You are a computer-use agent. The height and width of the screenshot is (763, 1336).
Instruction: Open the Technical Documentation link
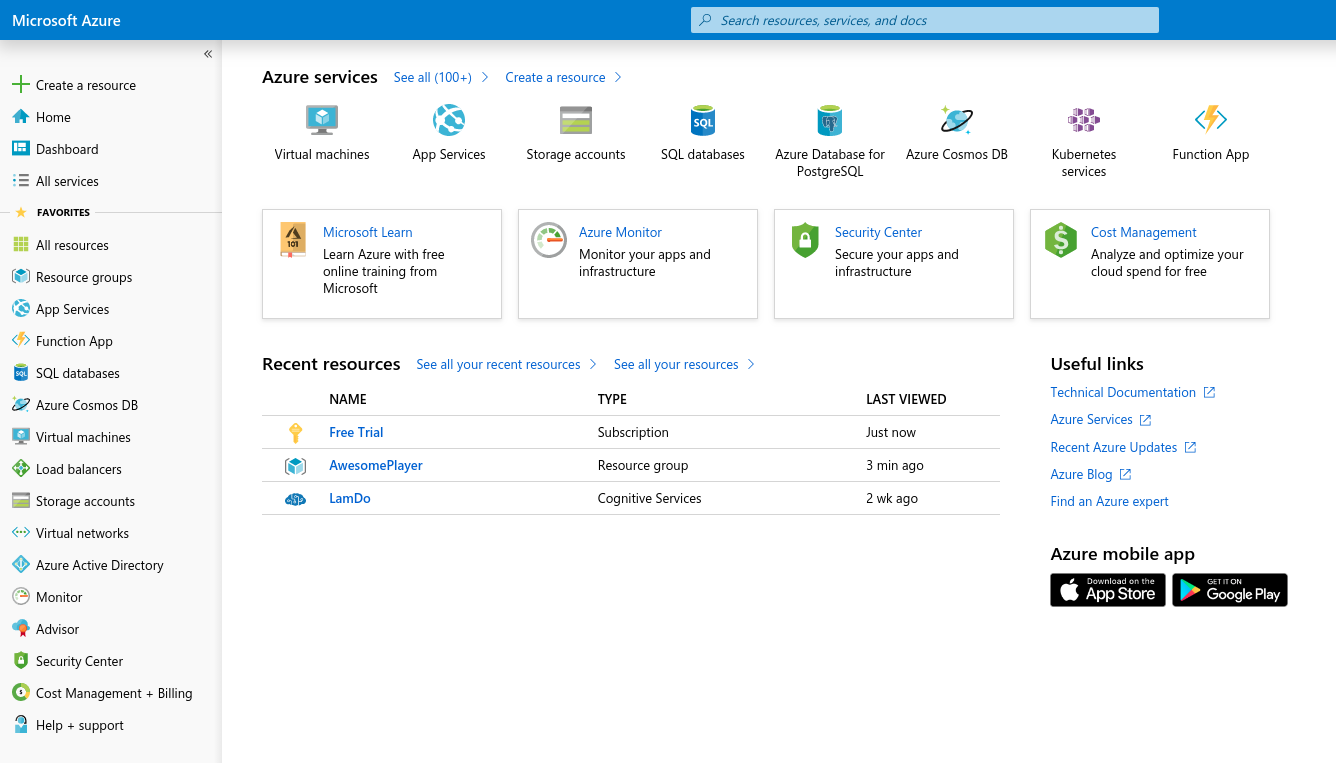click(x=1123, y=392)
